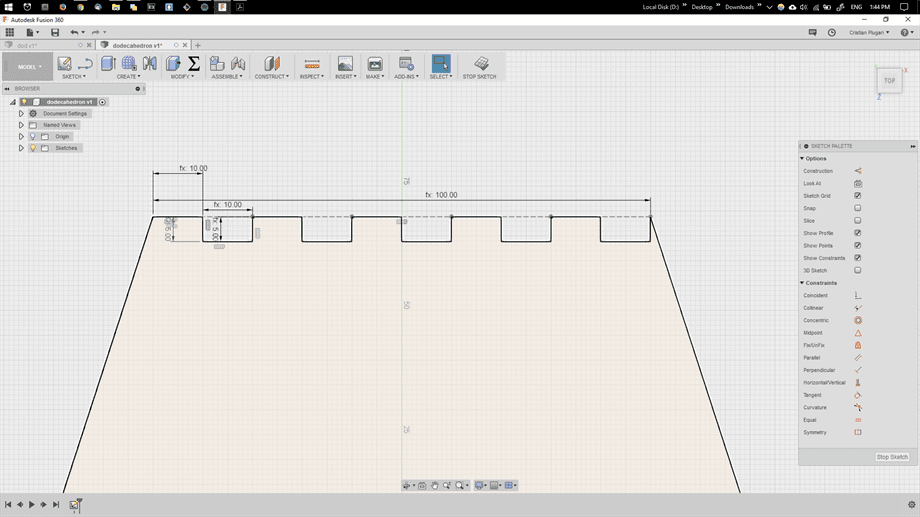
Task: Expand the Sketches tree node
Action: click(21, 148)
